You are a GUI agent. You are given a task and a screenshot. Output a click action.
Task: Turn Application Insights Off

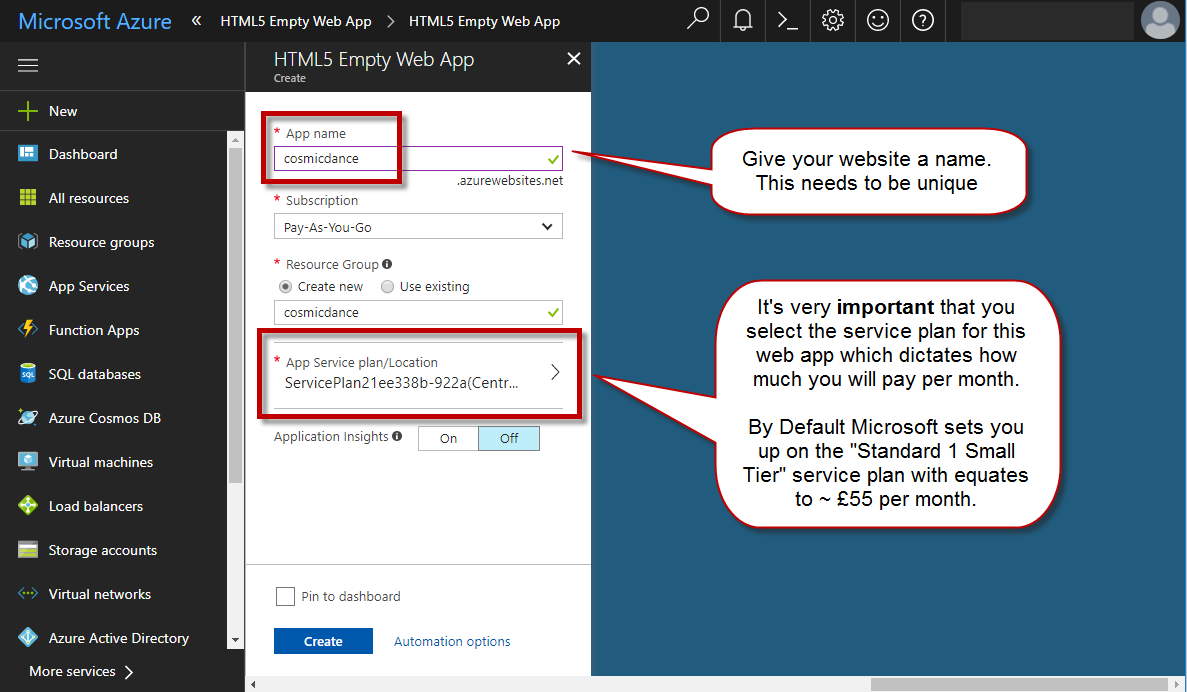click(509, 438)
